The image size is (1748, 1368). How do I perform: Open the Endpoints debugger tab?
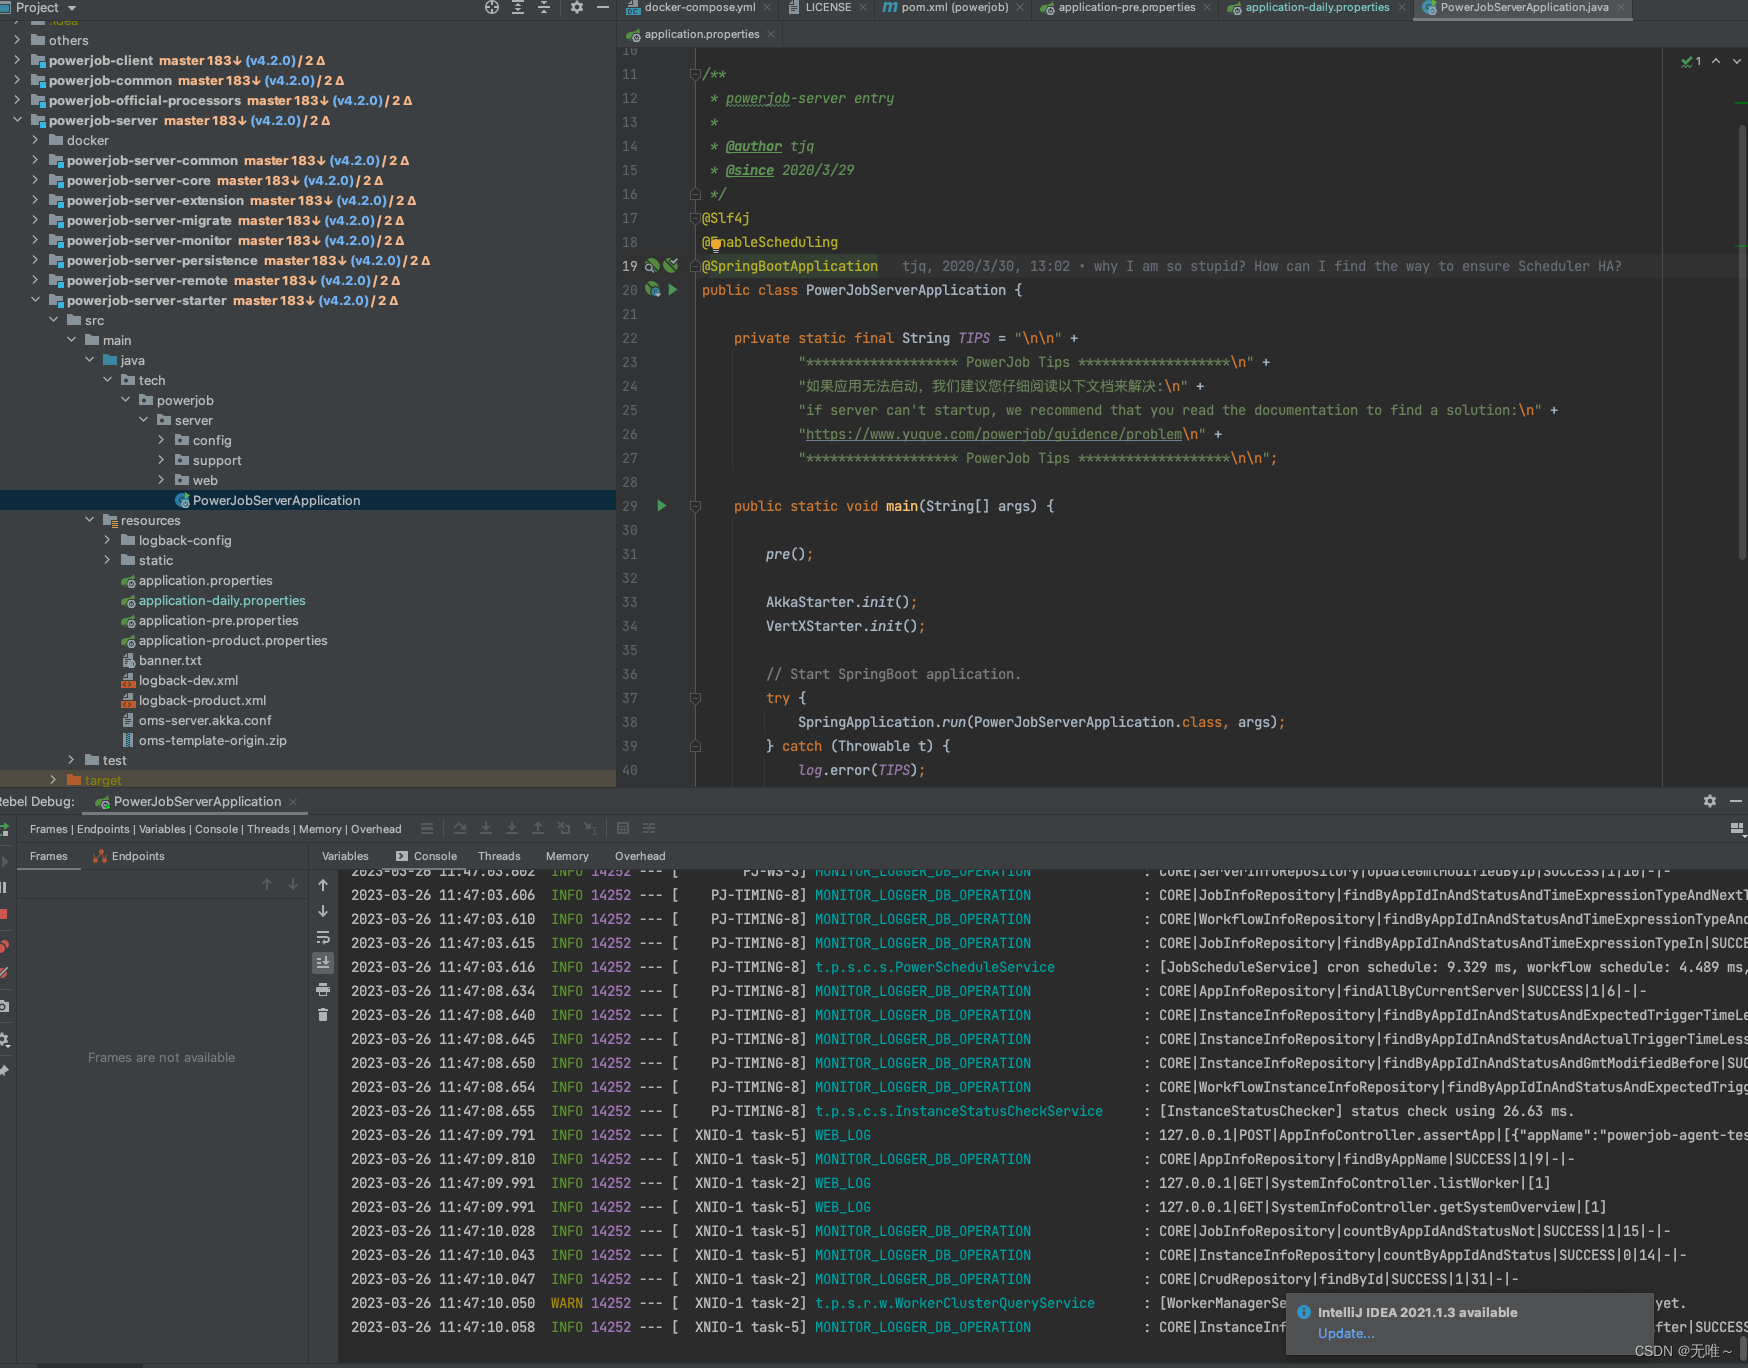click(129, 856)
